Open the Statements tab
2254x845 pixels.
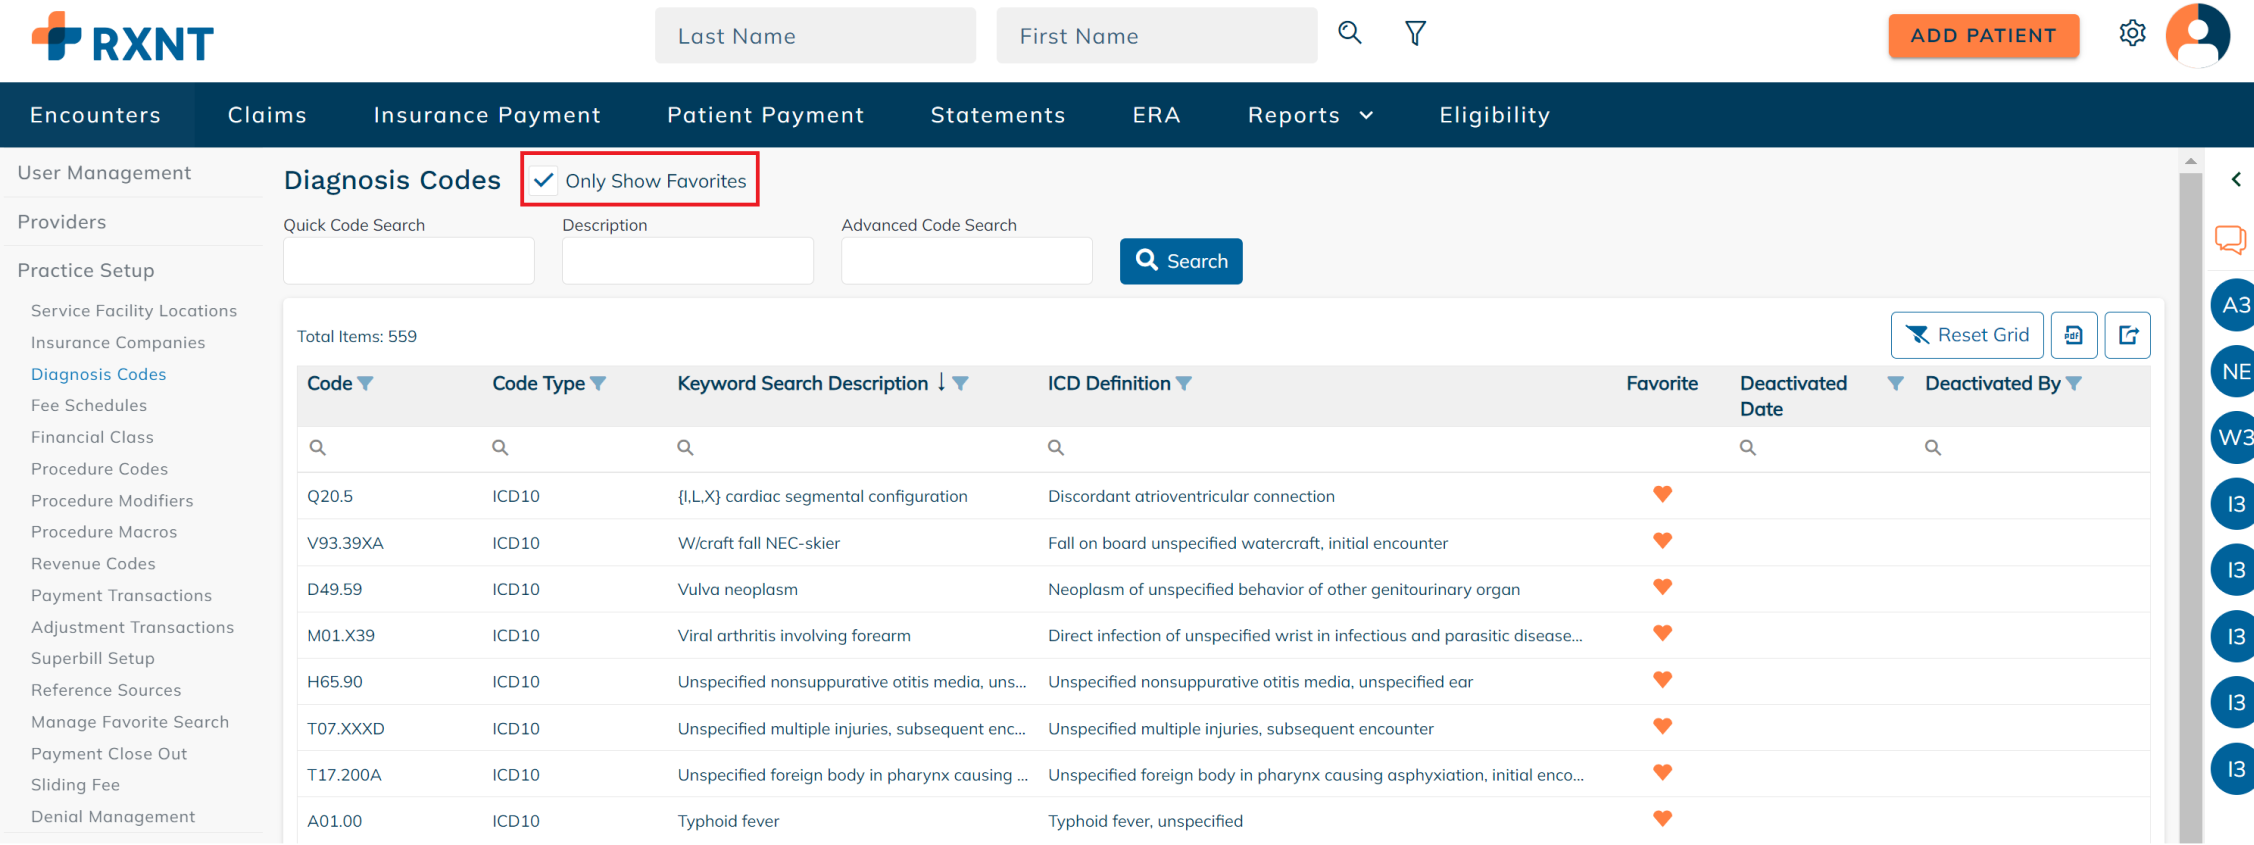click(998, 115)
